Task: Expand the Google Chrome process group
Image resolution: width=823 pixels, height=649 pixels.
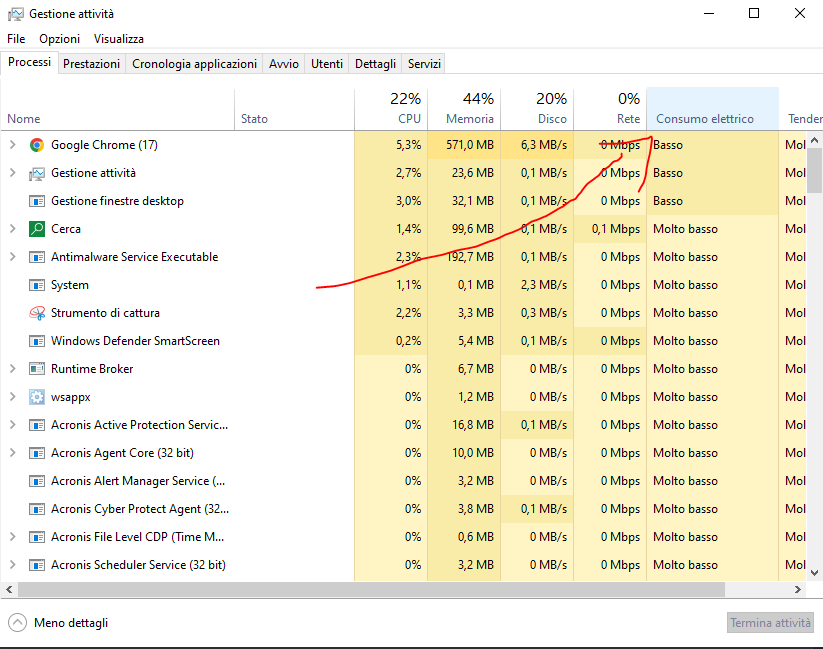Action: [12, 145]
